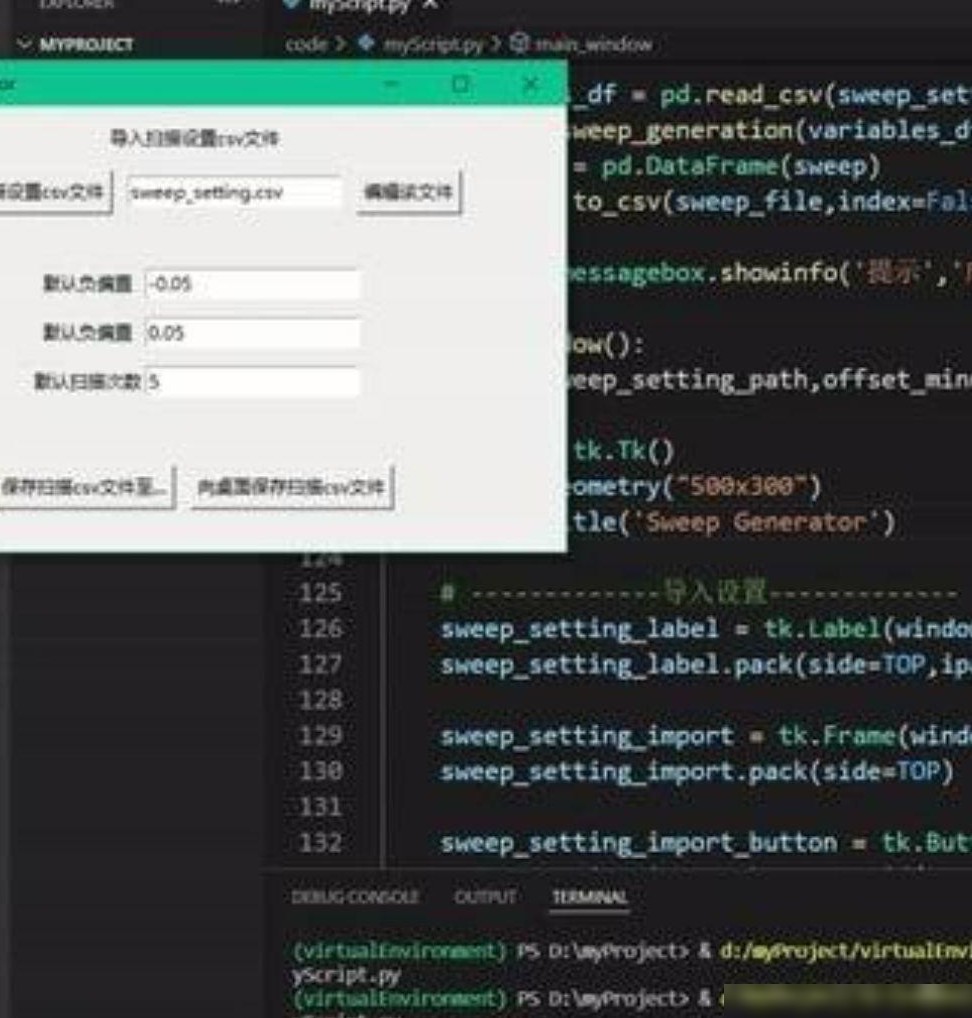This screenshot has height=1018, width=972.
Task: Select the TERMINAL panel tab
Action: click(x=590, y=897)
